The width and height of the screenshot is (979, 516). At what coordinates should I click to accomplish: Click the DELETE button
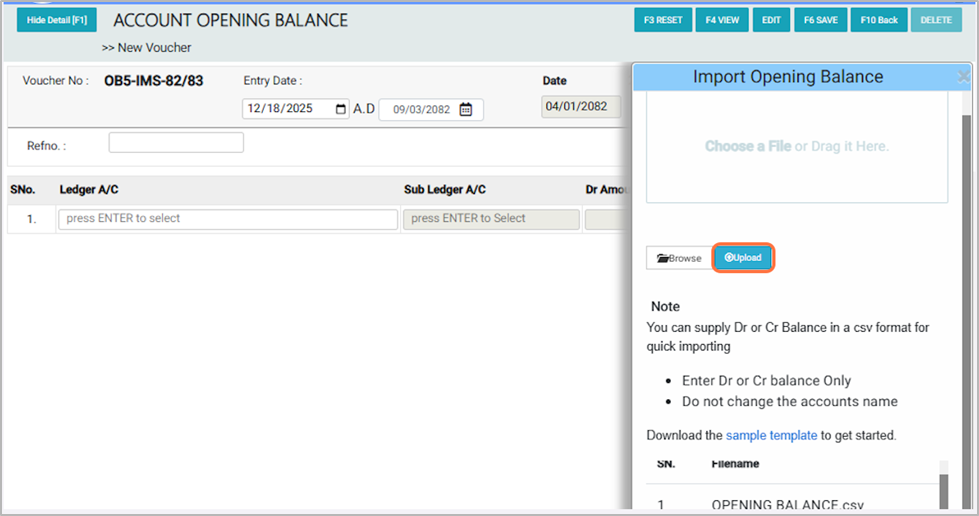coord(936,20)
